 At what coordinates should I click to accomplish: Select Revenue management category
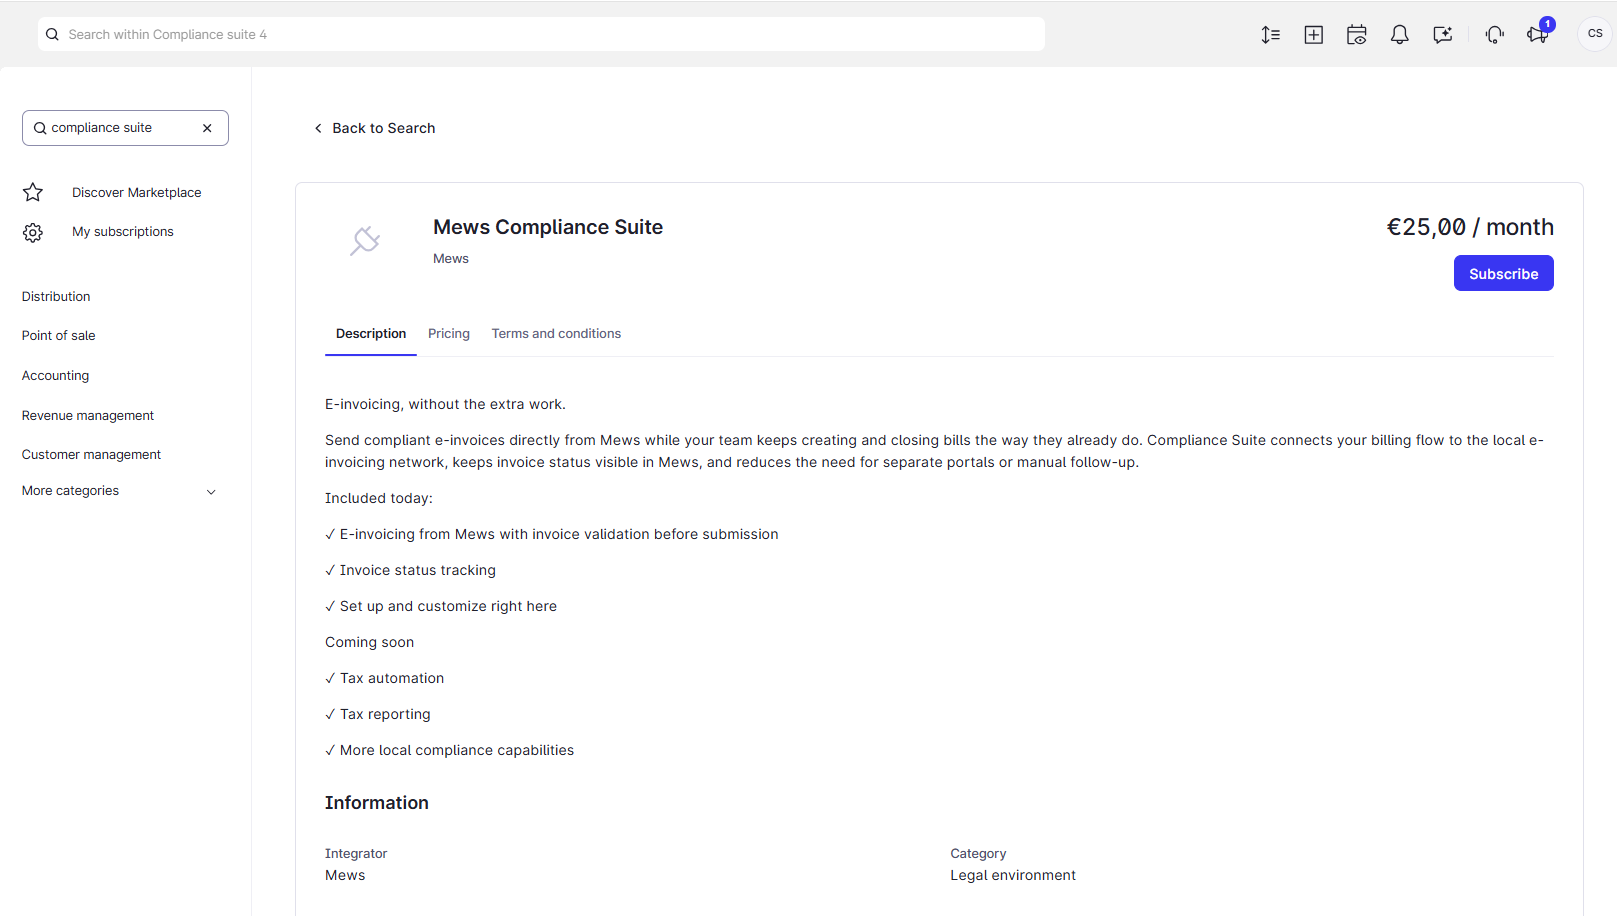tap(88, 416)
